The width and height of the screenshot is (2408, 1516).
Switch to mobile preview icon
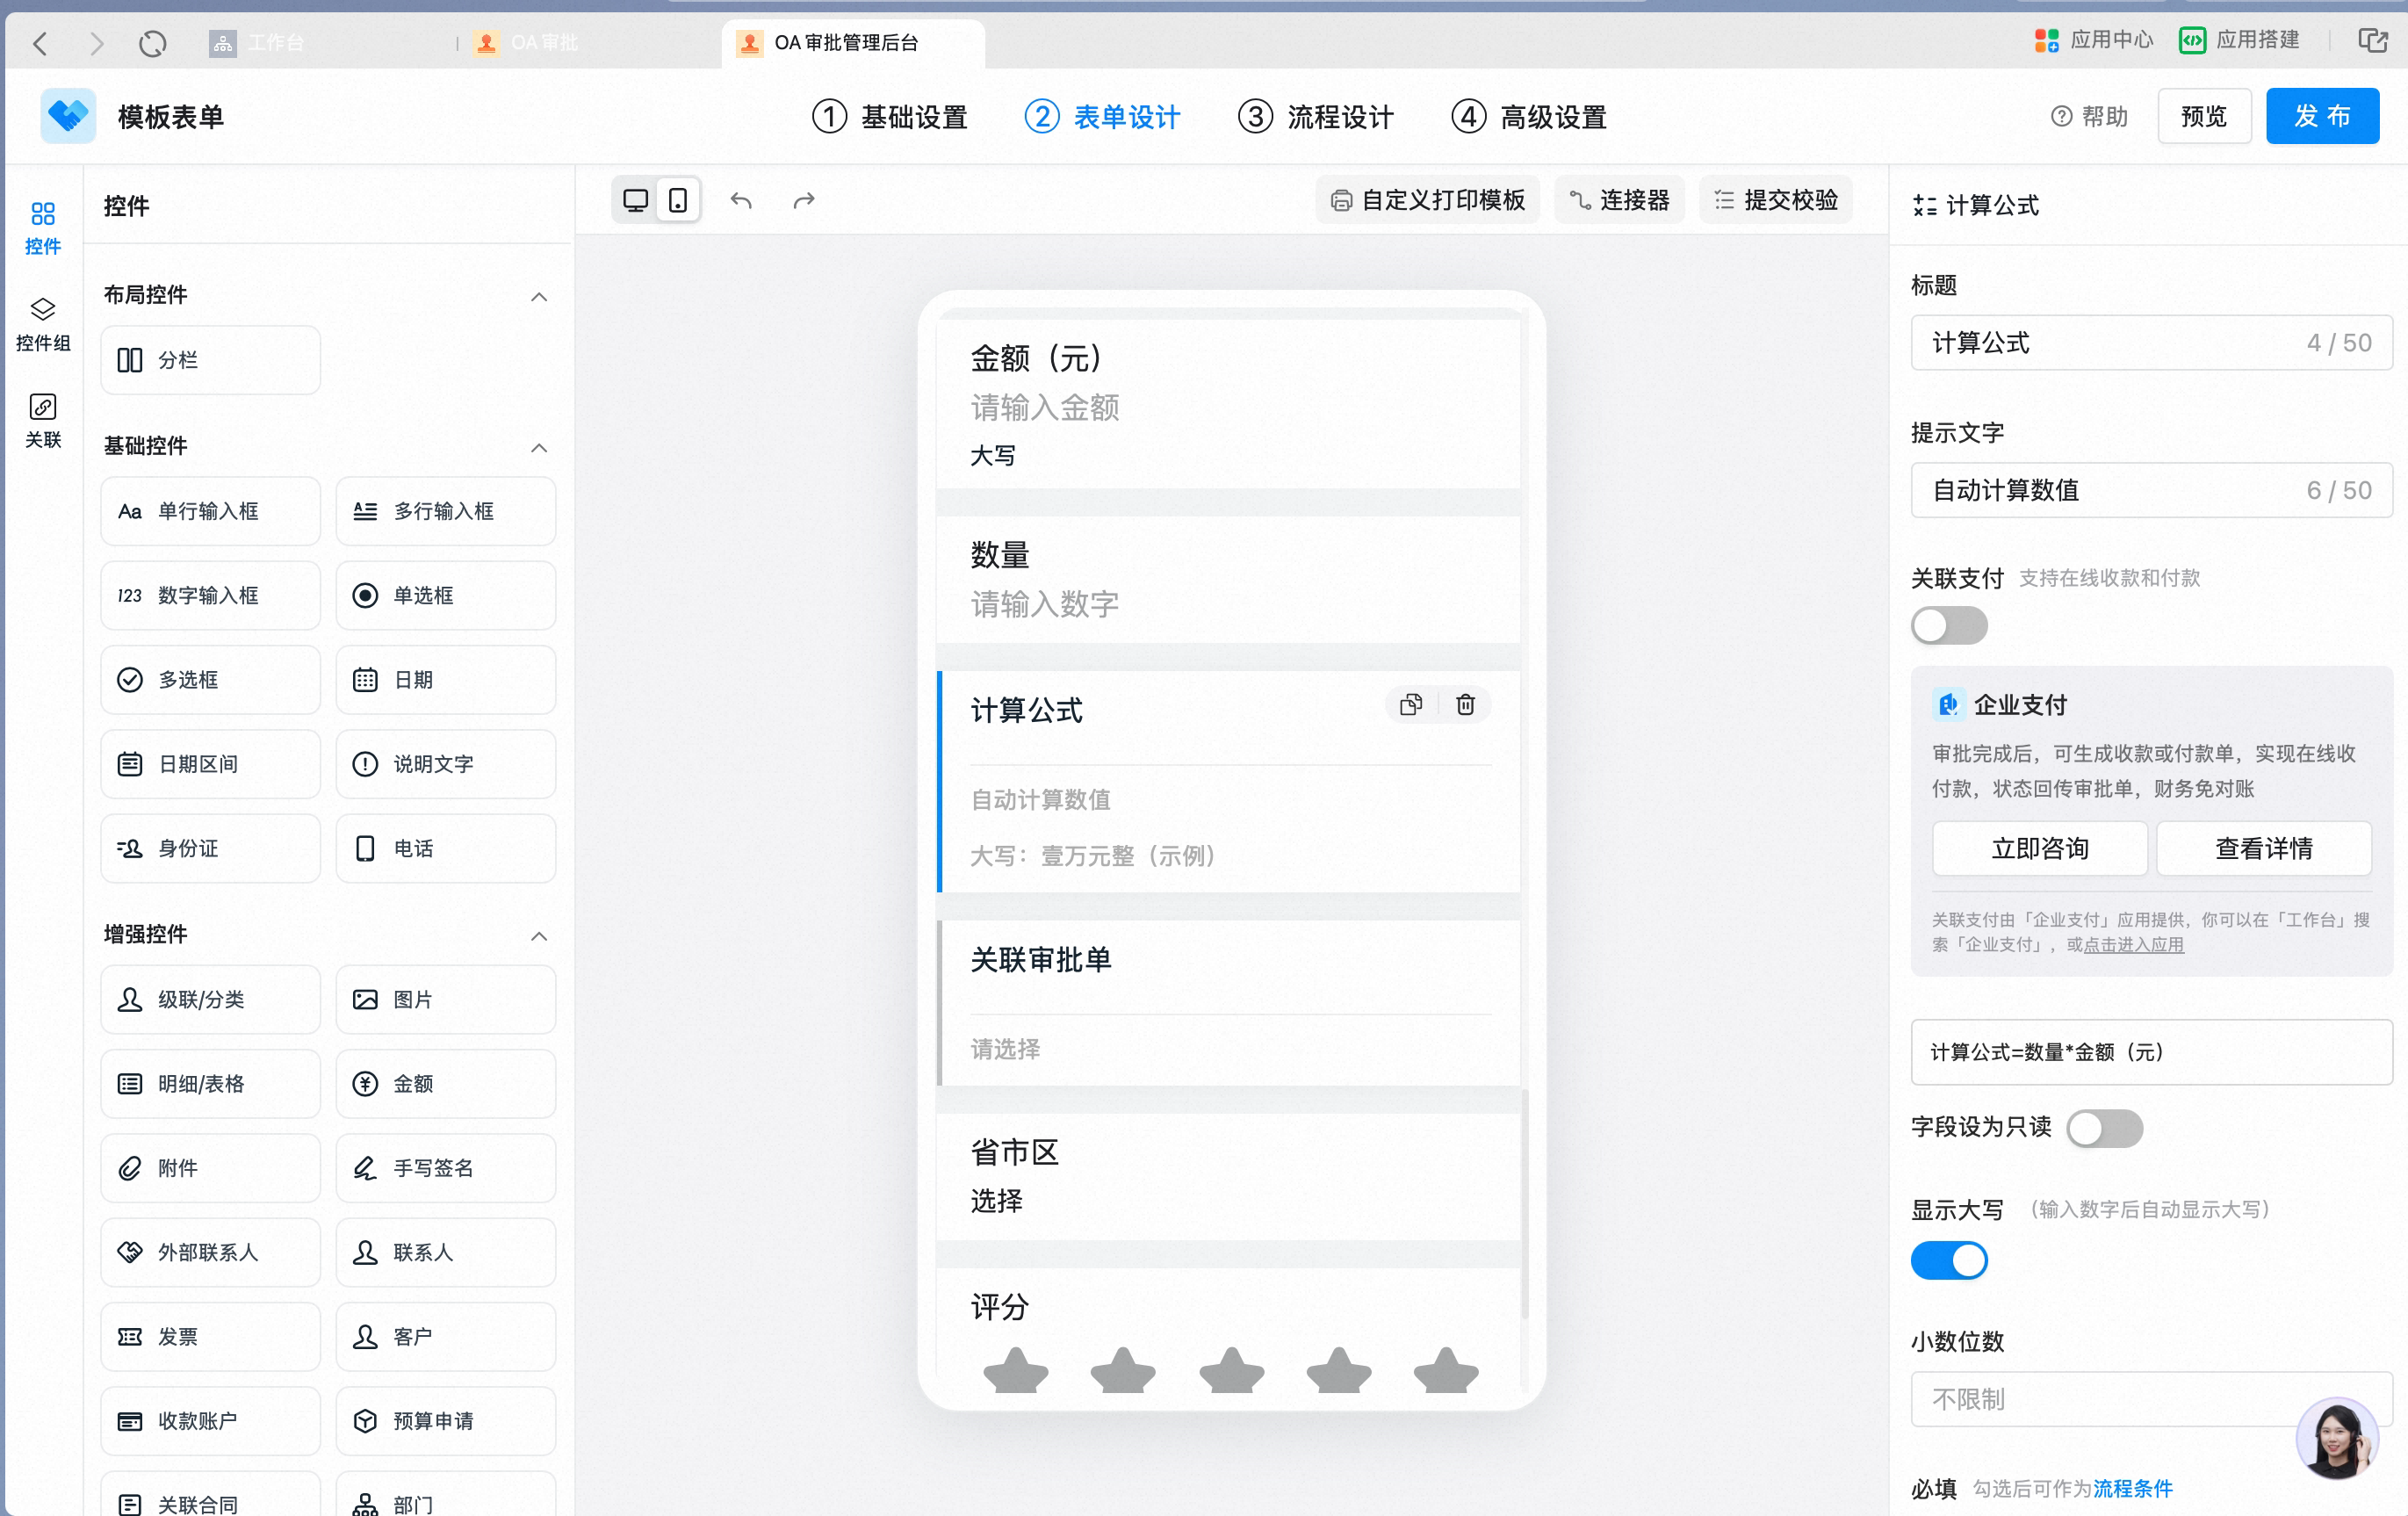(x=678, y=201)
